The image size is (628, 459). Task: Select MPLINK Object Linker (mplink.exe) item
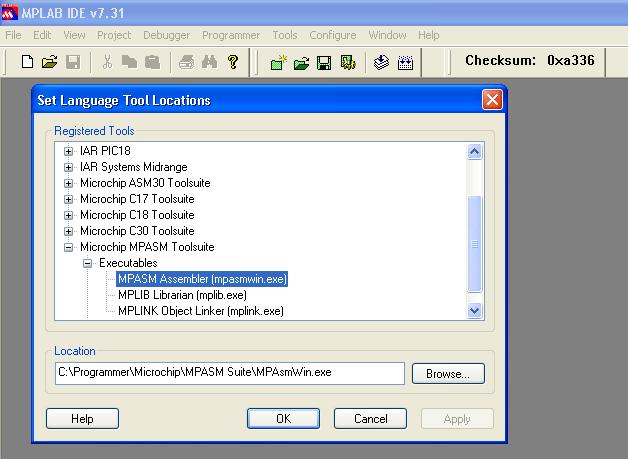tap(201, 311)
